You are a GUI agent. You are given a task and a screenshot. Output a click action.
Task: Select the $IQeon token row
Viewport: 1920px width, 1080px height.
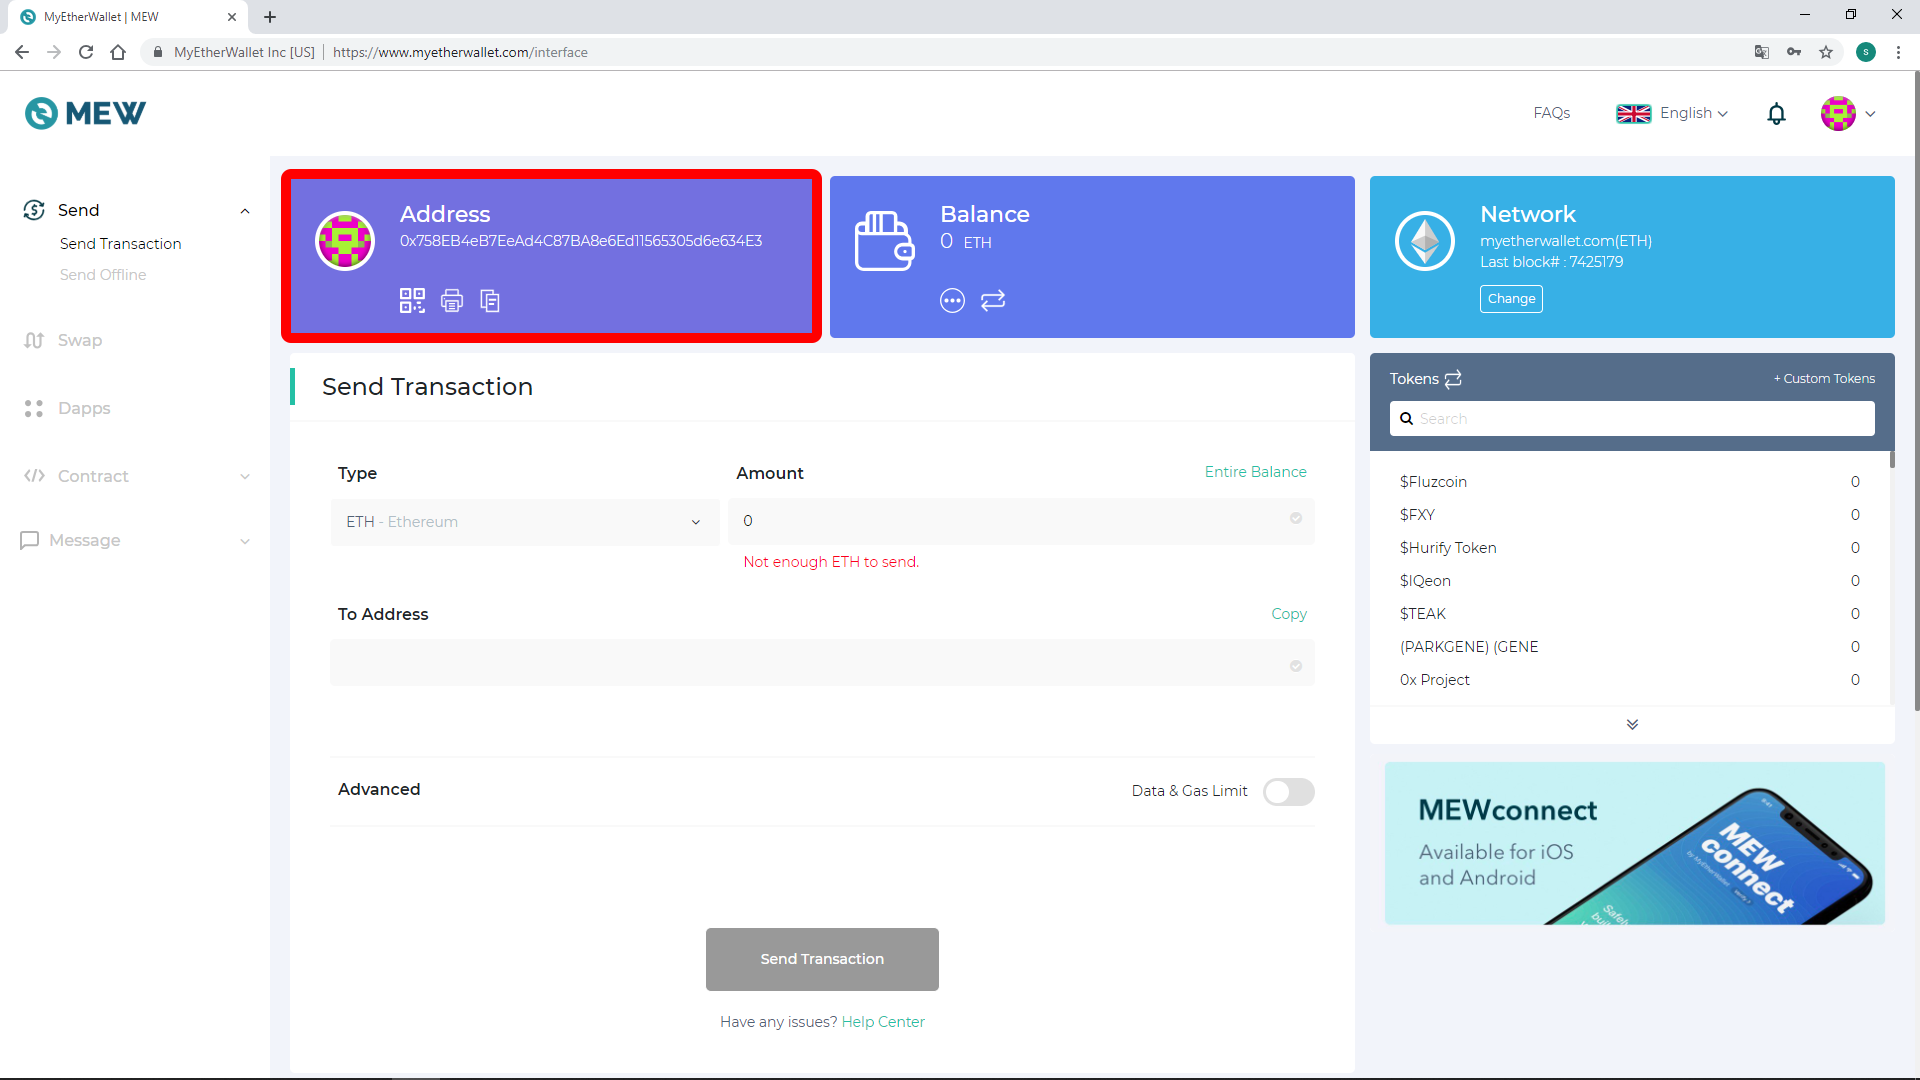(x=1630, y=581)
